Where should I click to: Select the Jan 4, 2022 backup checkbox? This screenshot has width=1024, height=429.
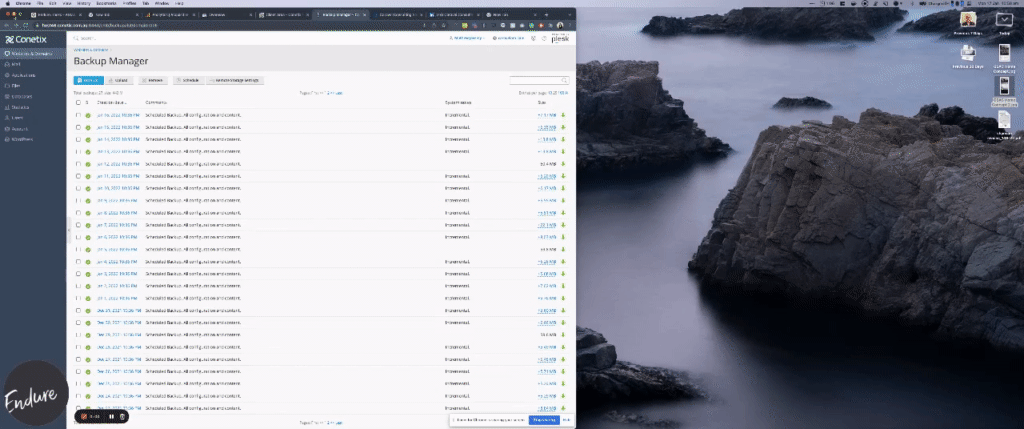coord(78,262)
